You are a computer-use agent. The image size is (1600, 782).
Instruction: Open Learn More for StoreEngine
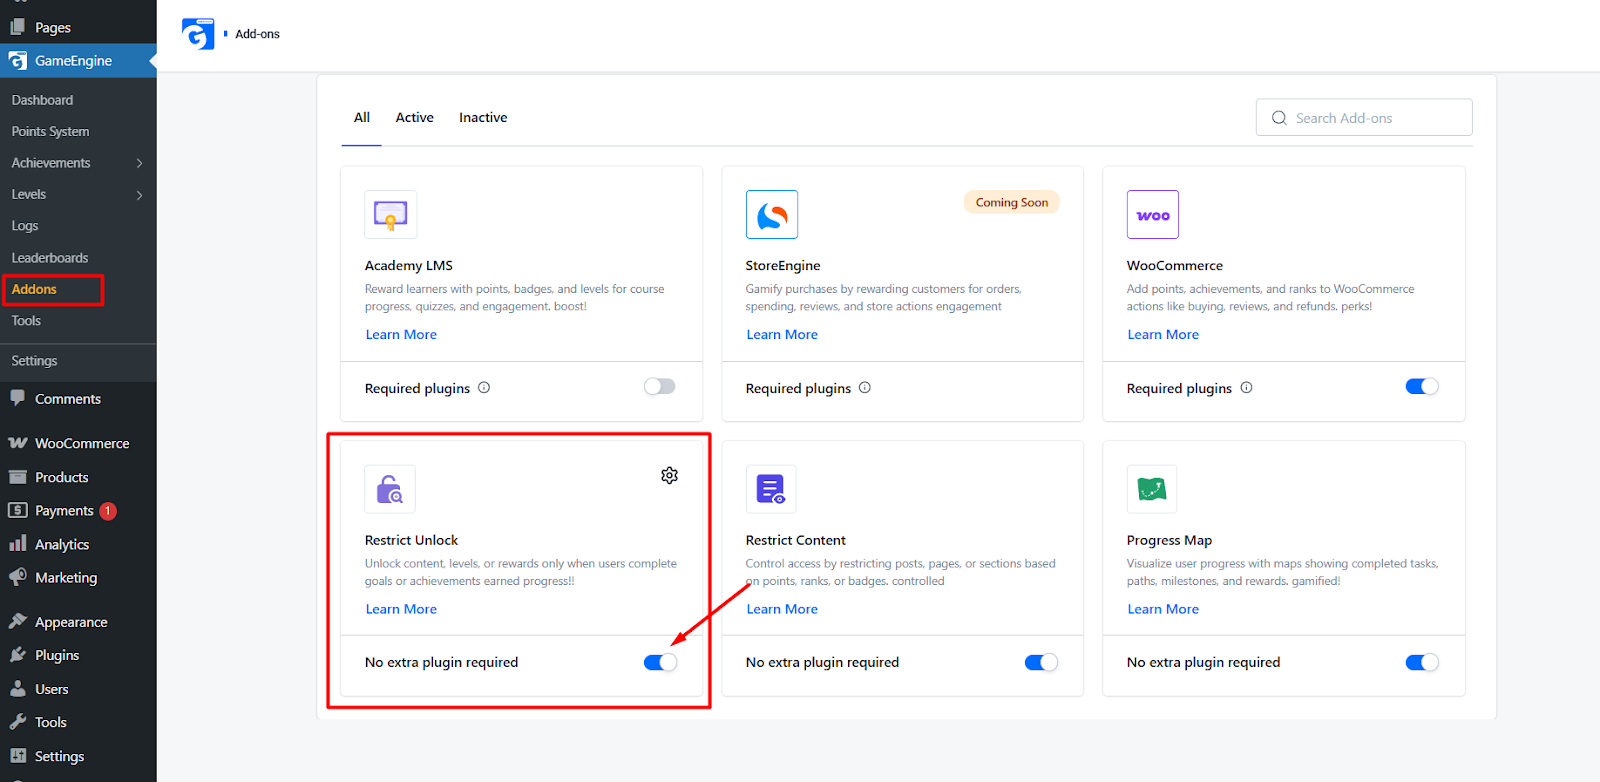[x=782, y=335]
